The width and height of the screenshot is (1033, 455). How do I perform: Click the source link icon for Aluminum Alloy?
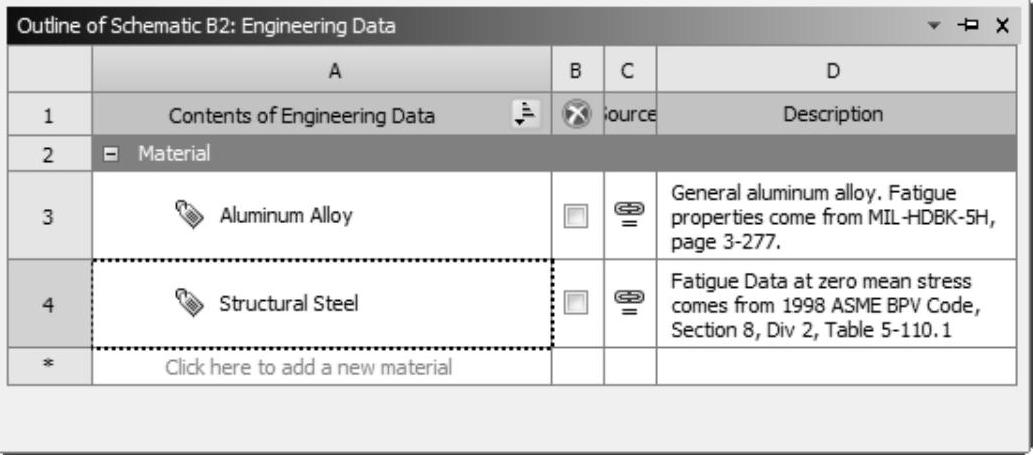click(630, 216)
